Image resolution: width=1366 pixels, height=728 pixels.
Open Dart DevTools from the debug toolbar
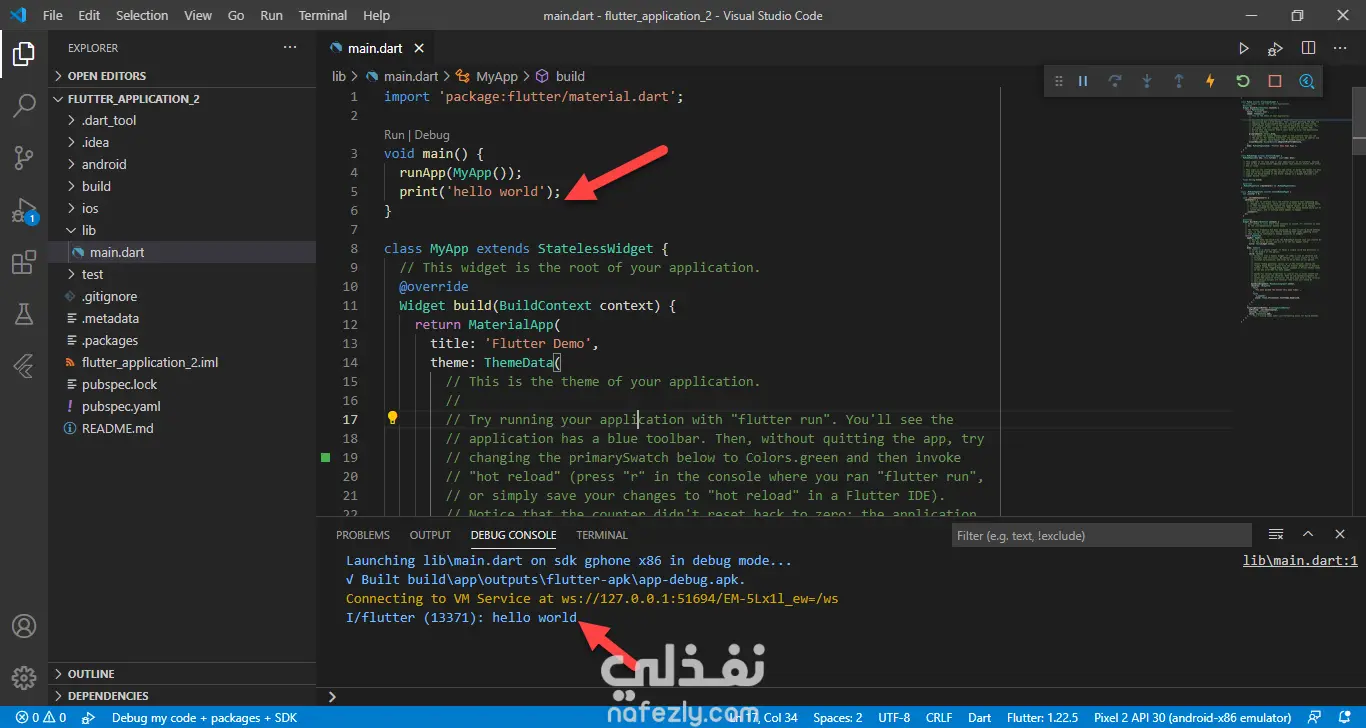pyautogui.click(x=1306, y=81)
